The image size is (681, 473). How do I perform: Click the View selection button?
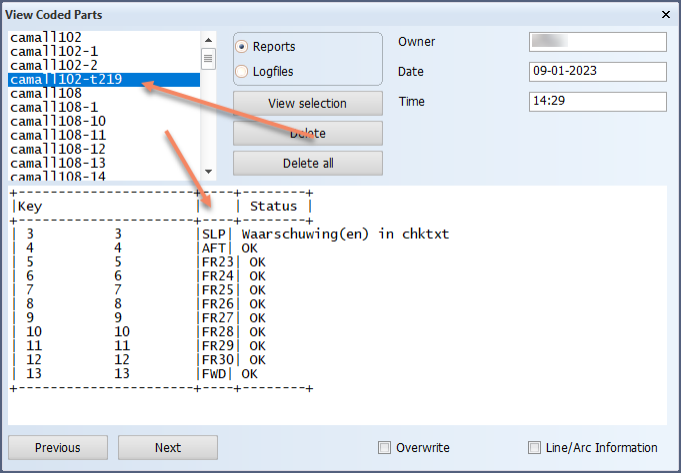307,103
